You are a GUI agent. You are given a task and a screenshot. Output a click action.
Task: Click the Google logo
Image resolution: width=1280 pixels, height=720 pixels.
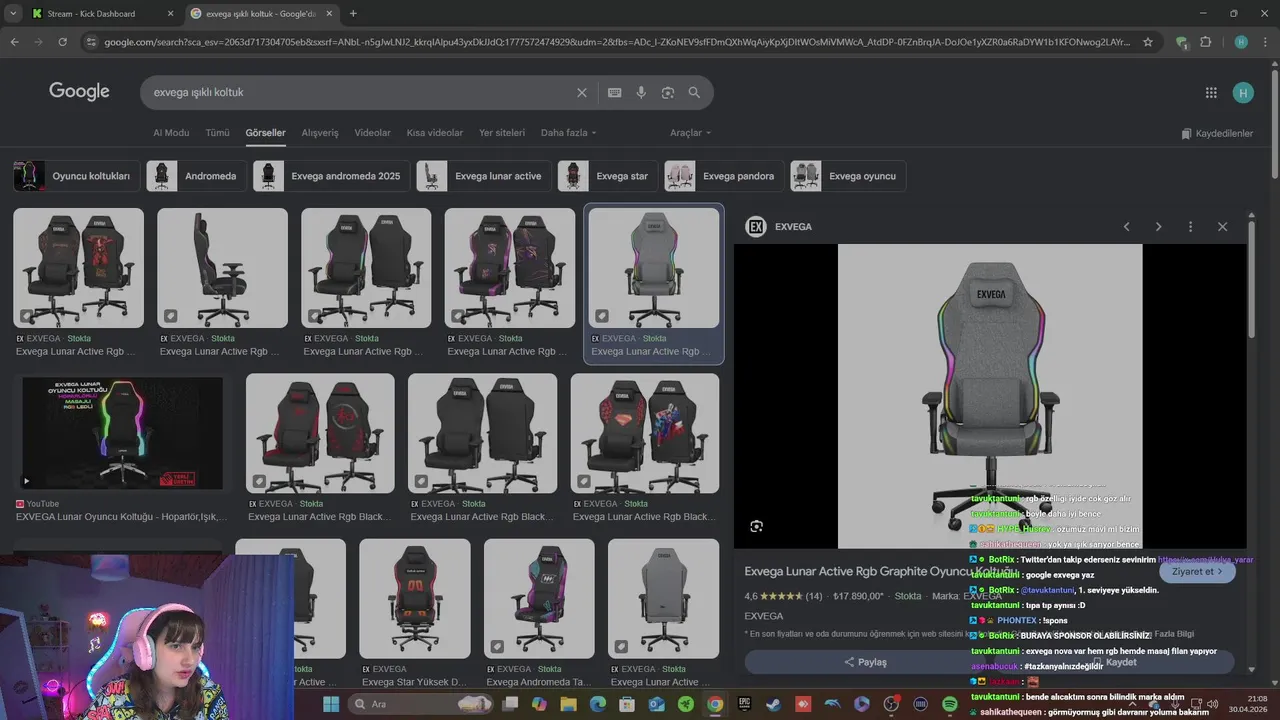79,92
